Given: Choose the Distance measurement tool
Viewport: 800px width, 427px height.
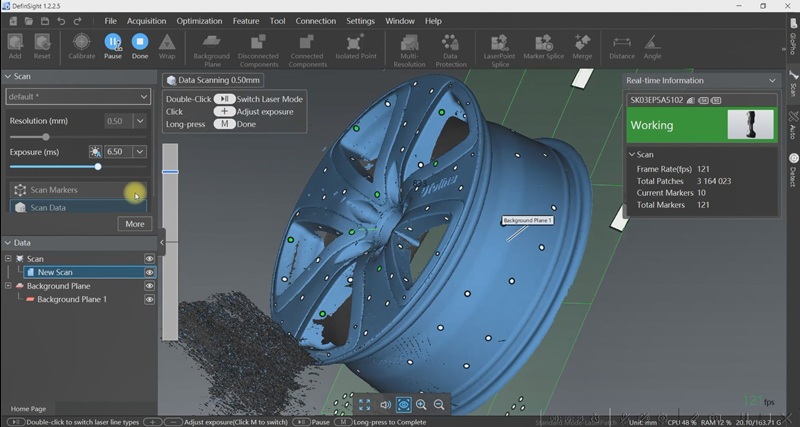Looking at the screenshot, I should coord(621,43).
